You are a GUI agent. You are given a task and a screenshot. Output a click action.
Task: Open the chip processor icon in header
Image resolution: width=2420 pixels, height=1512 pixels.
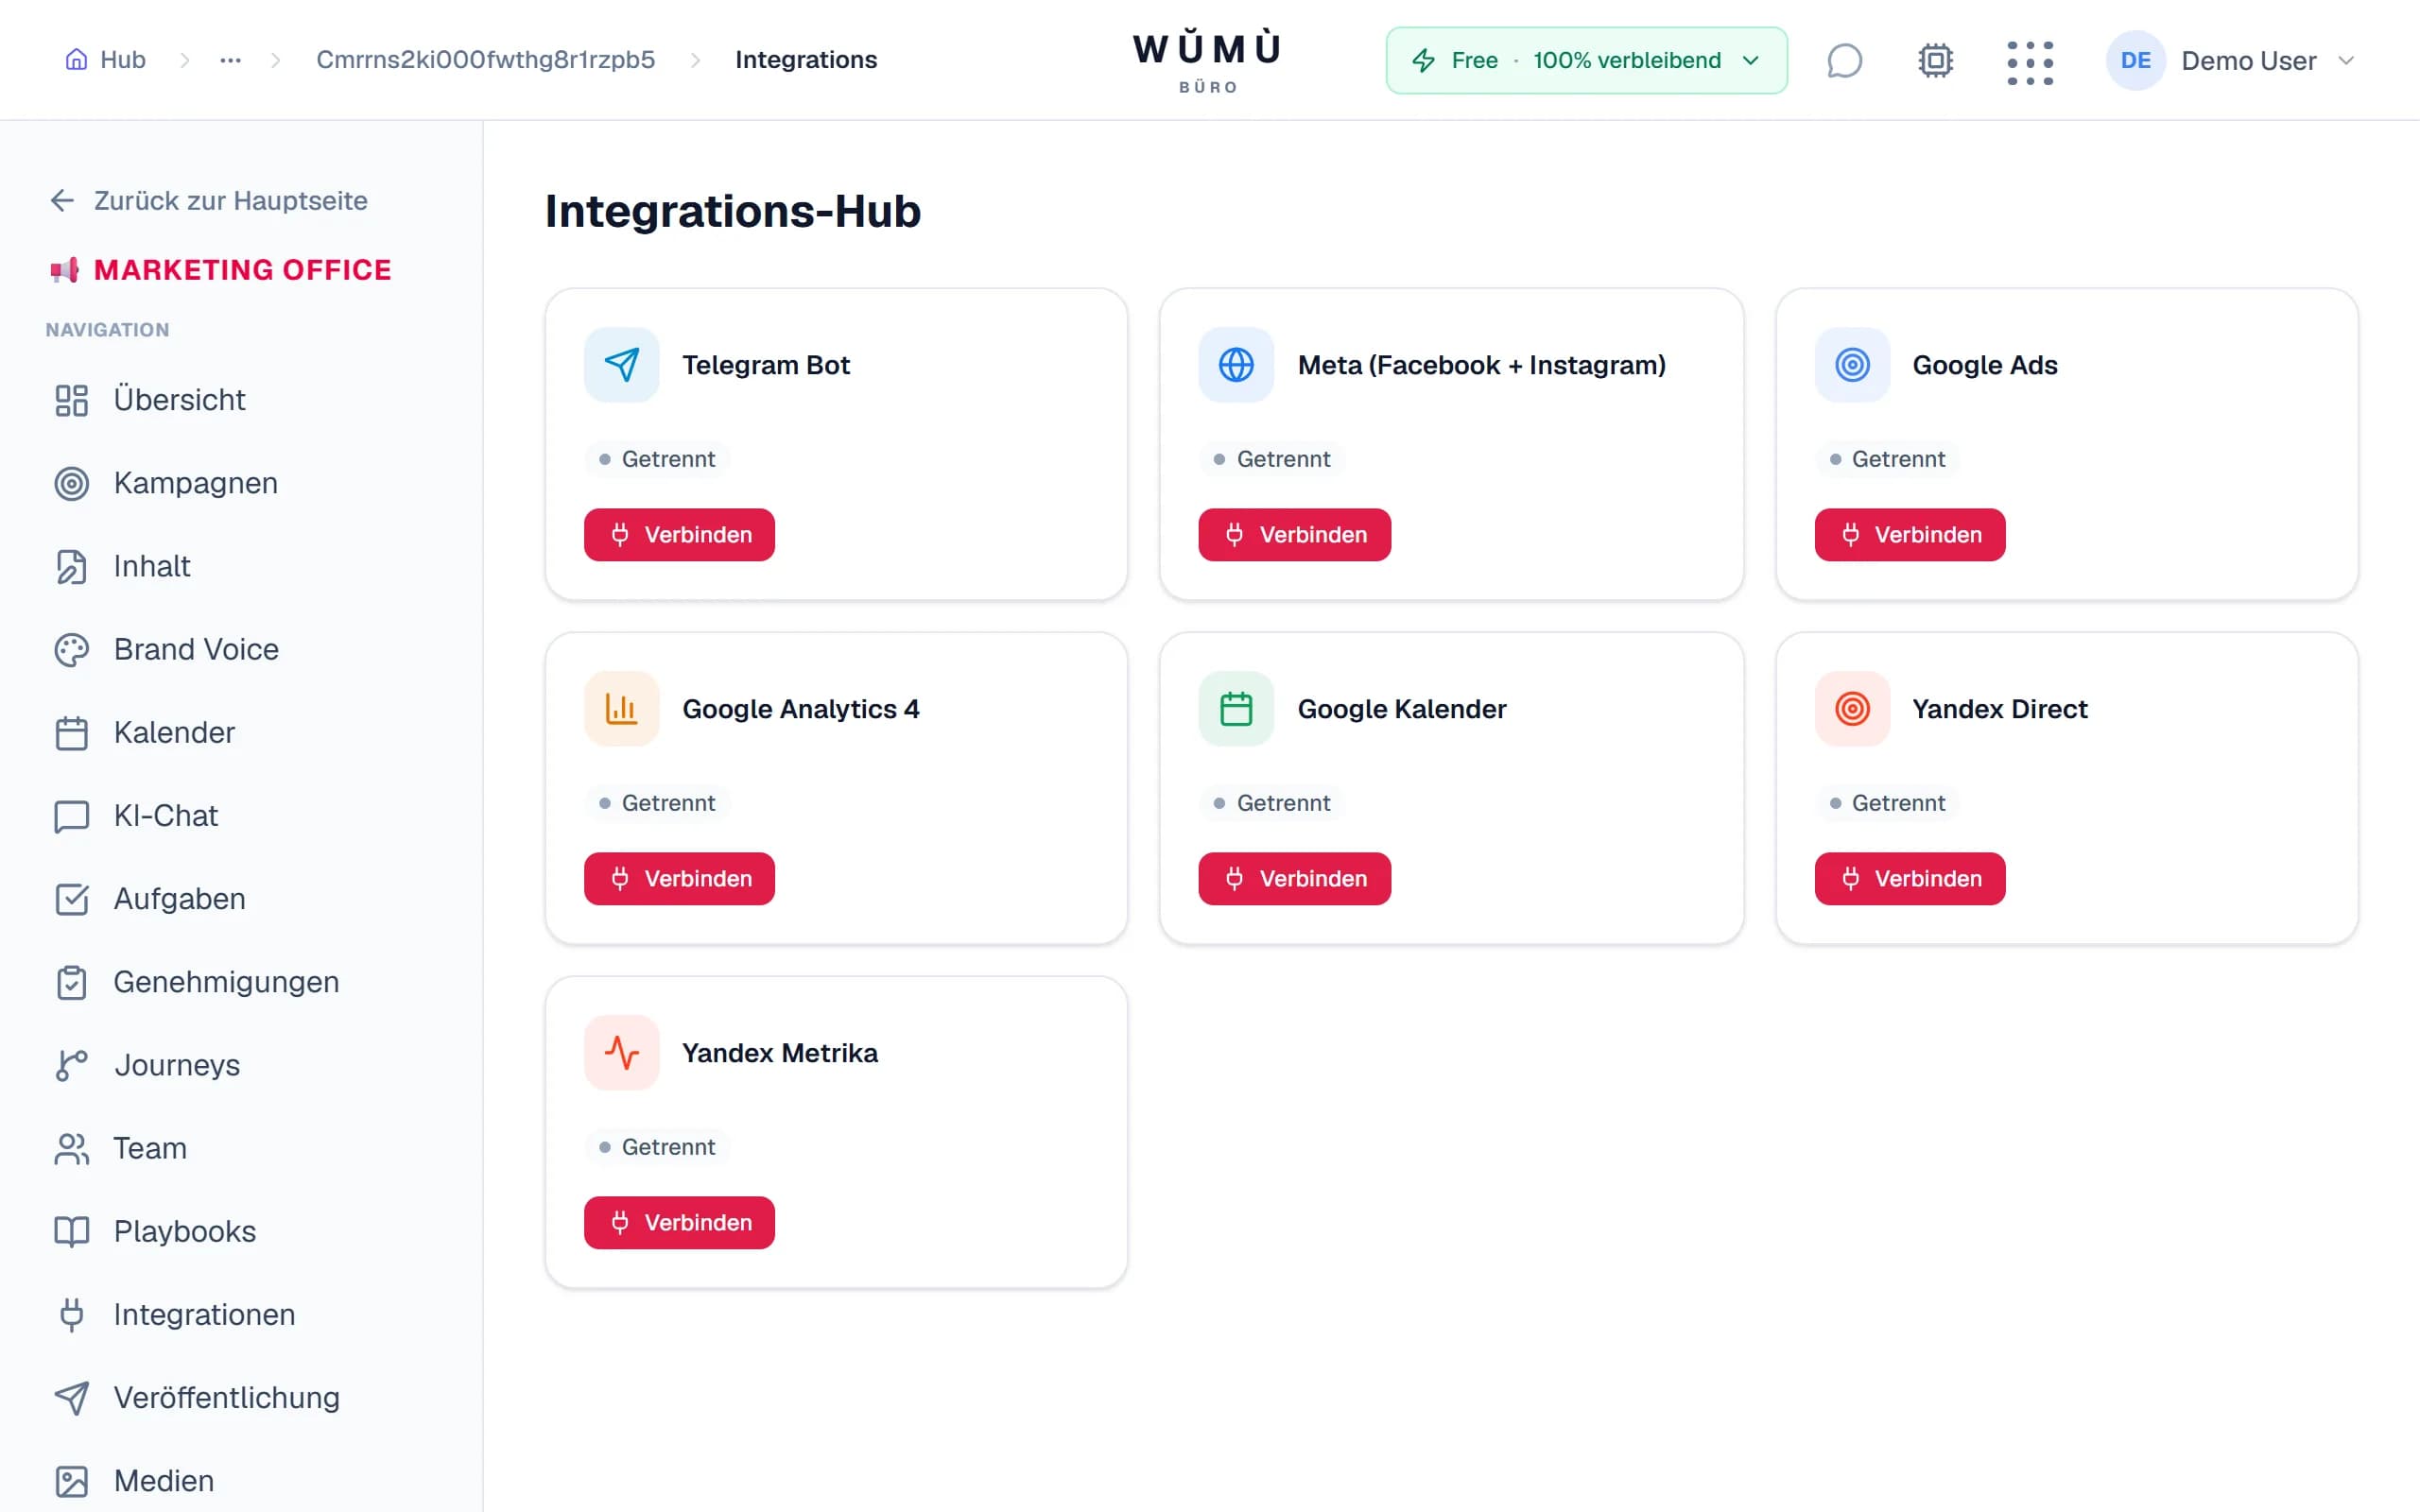click(1935, 60)
